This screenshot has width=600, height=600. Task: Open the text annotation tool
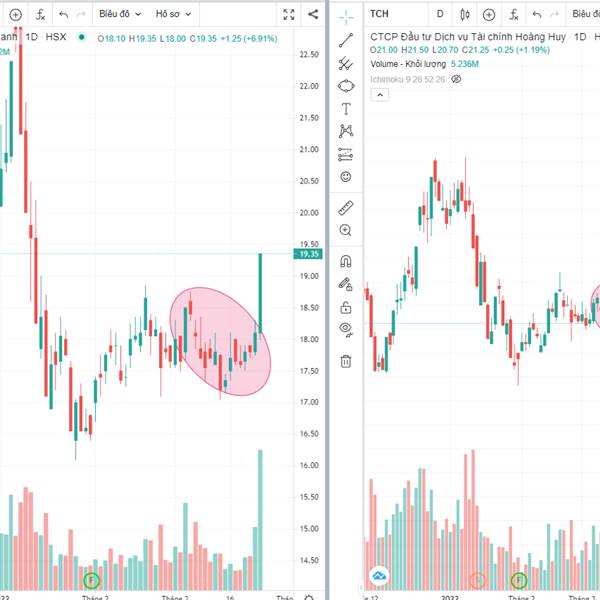point(346,109)
